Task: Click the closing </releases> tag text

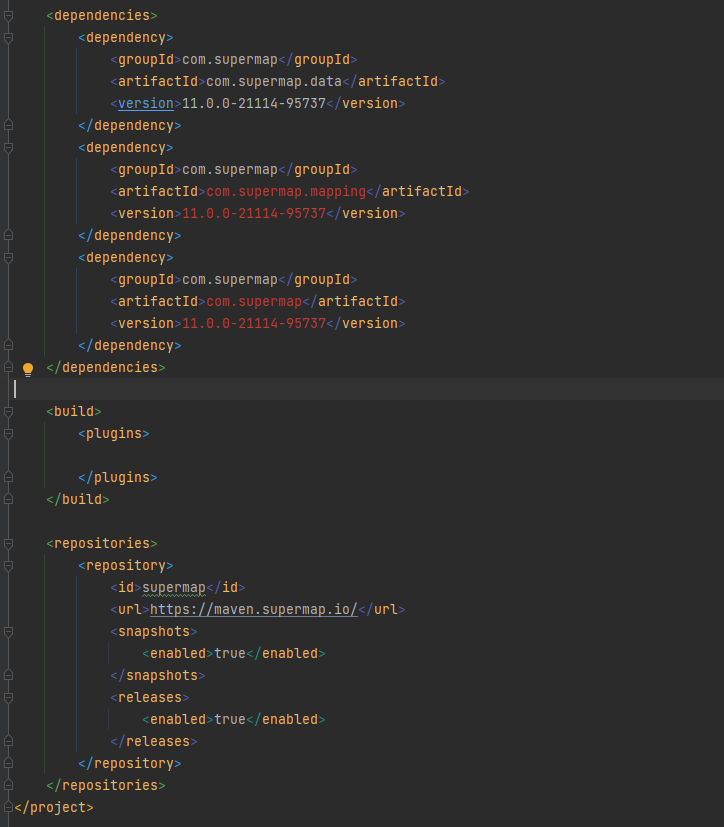Action: coord(154,741)
